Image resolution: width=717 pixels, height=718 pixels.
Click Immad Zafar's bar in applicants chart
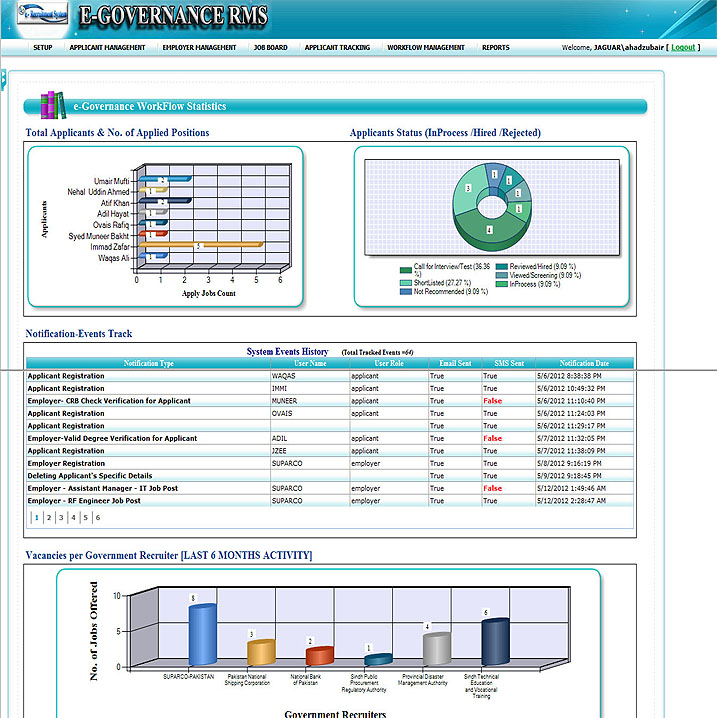point(201,245)
